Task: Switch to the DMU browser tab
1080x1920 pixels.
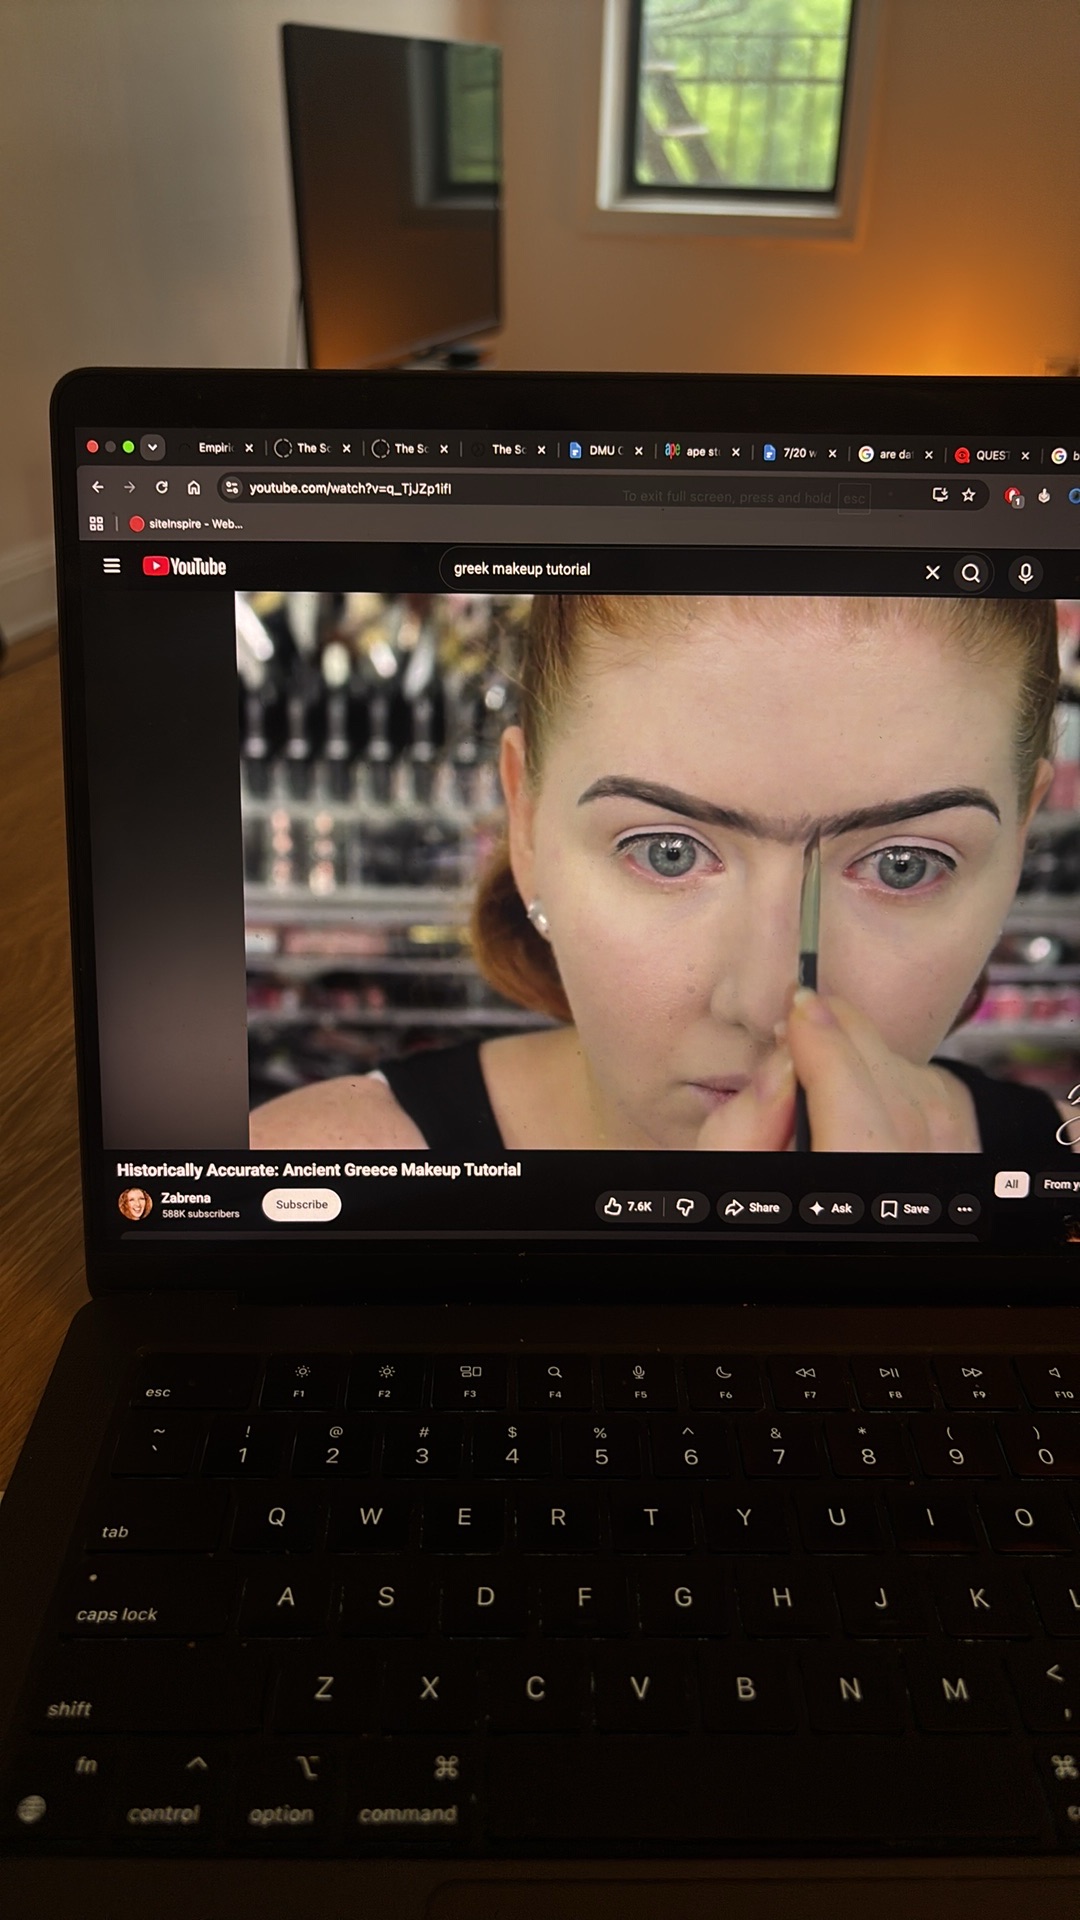Action: click(606, 450)
